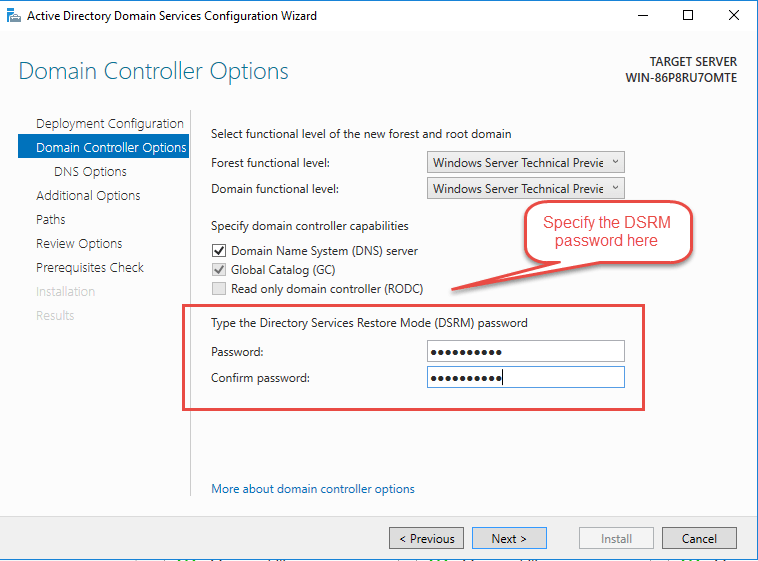The width and height of the screenshot is (758, 561).
Task: Check Read only domain controller (RODC) box
Action: click(219, 289)
